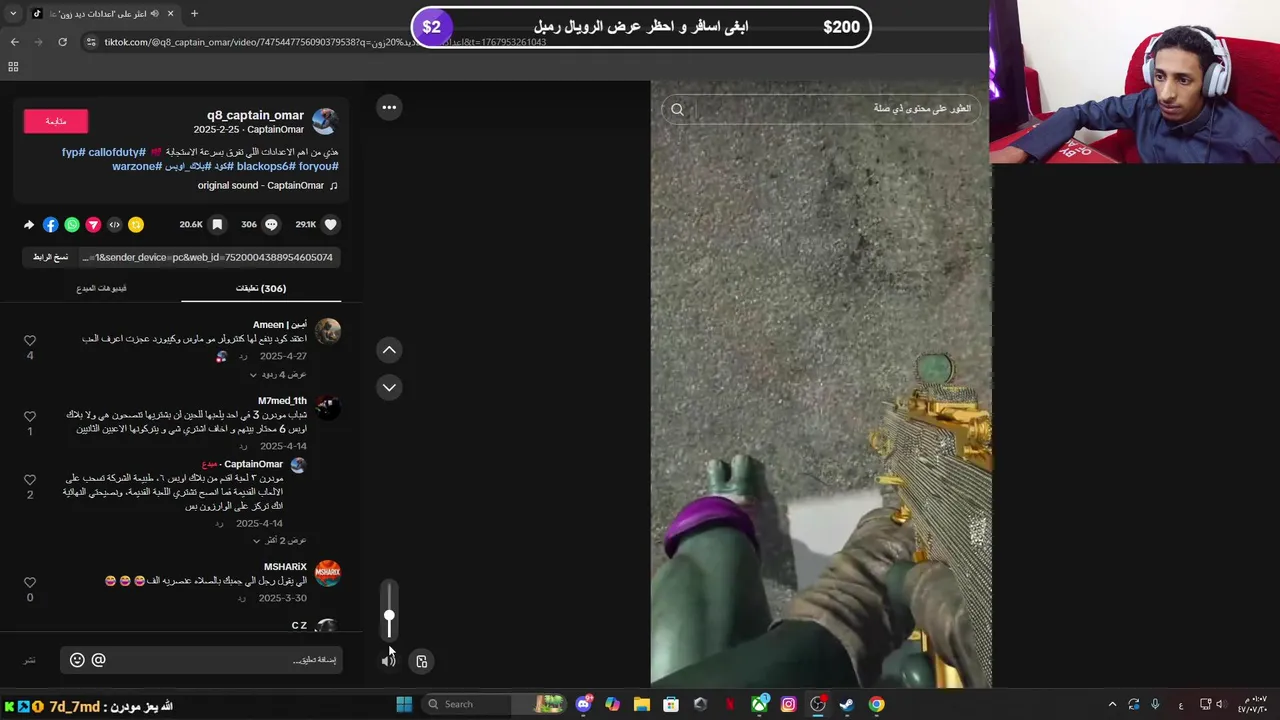Click the #blackops6 hashtag
The height and width of the screenshot is (720, 1280).
click(x=266, y=166)
